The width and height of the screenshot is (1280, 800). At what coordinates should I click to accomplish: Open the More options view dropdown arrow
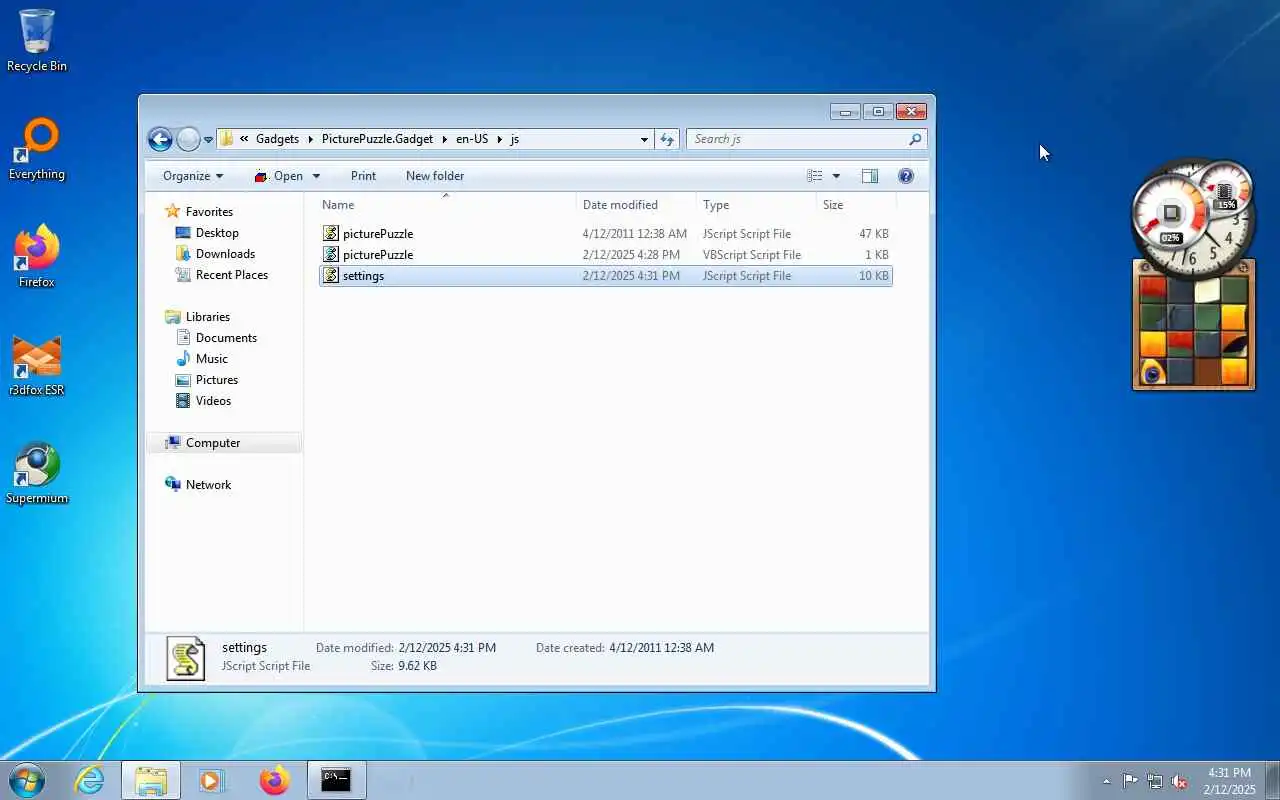tap(836, 176)
